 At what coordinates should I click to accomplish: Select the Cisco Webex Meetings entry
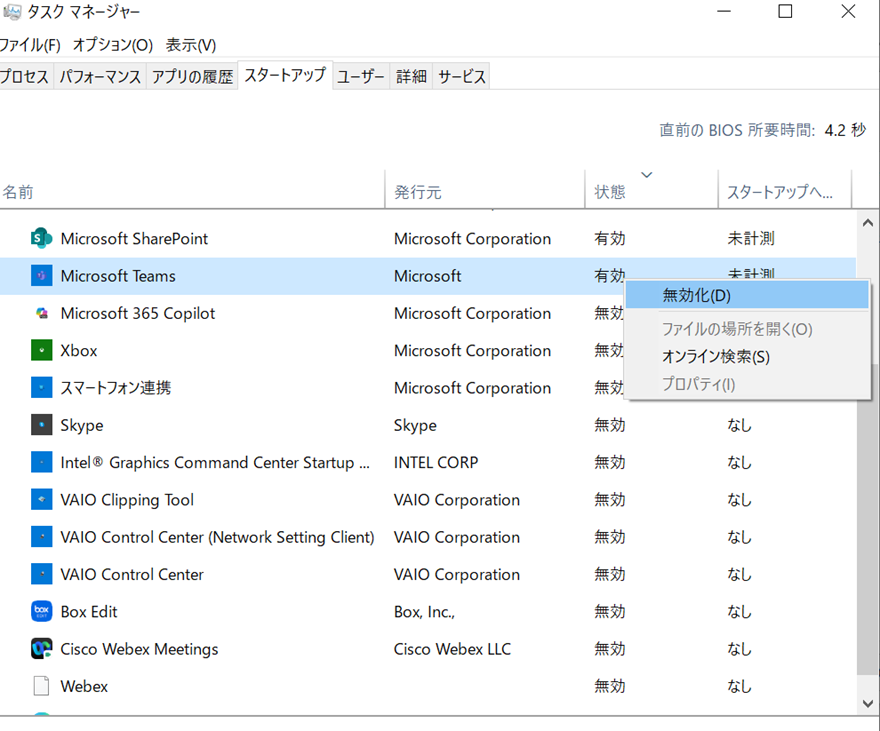coord(139,649)
